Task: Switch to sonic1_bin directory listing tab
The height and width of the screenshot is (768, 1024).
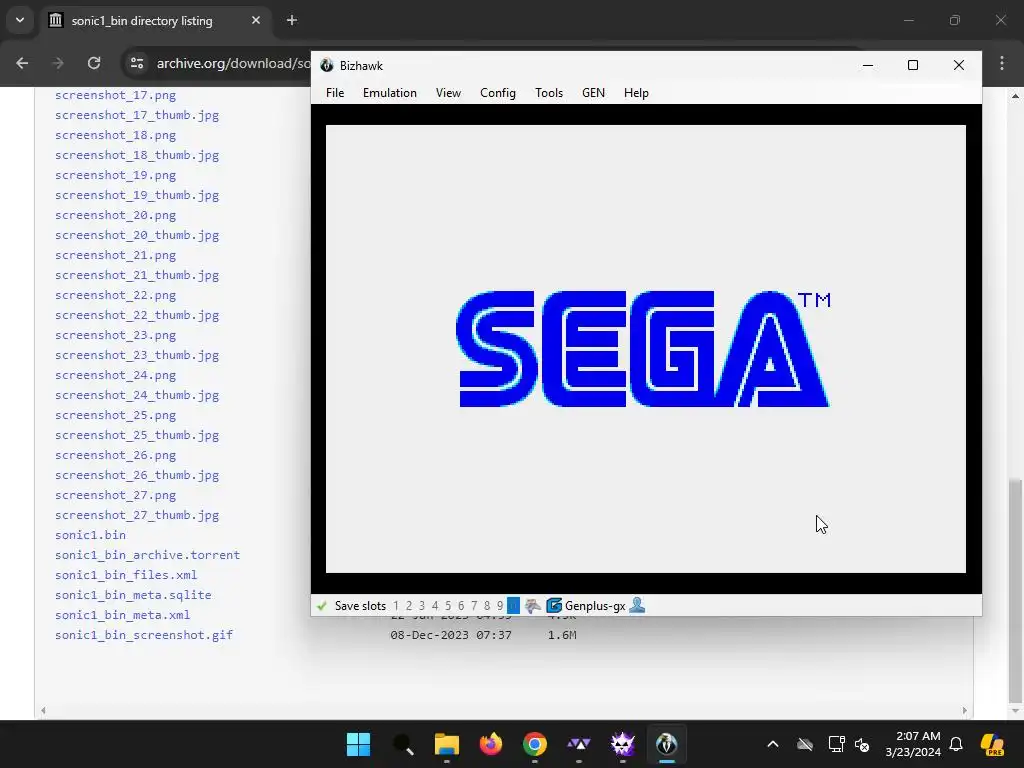Action: [x=142, y=21]
